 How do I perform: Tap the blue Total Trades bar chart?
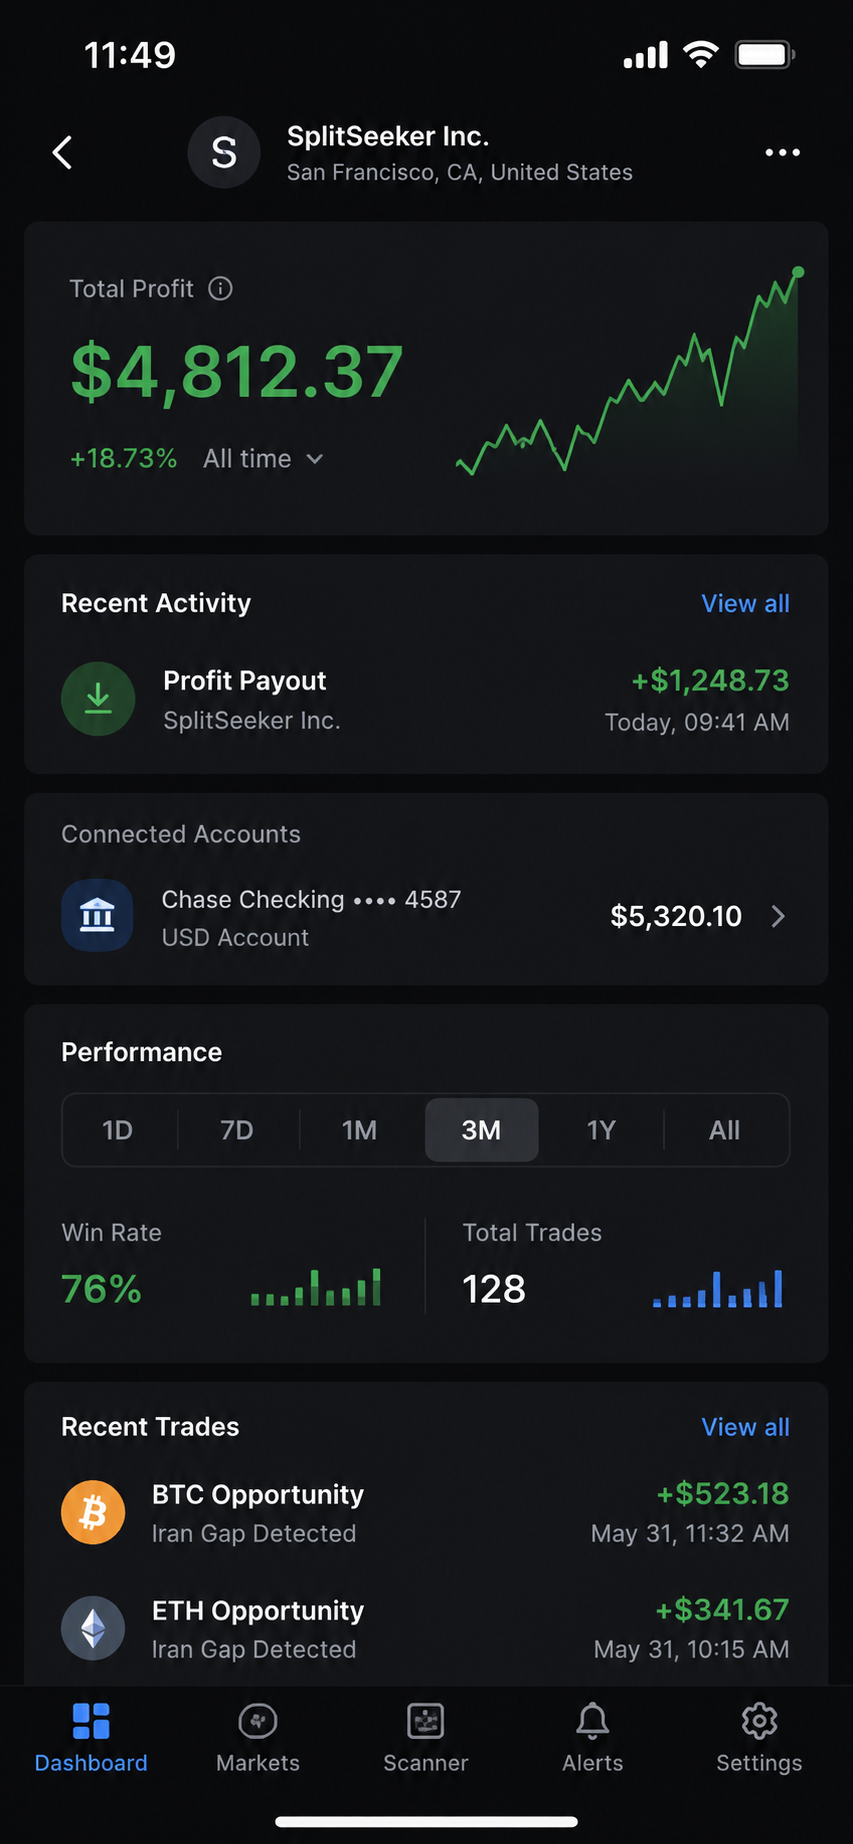pos(718,1288)
